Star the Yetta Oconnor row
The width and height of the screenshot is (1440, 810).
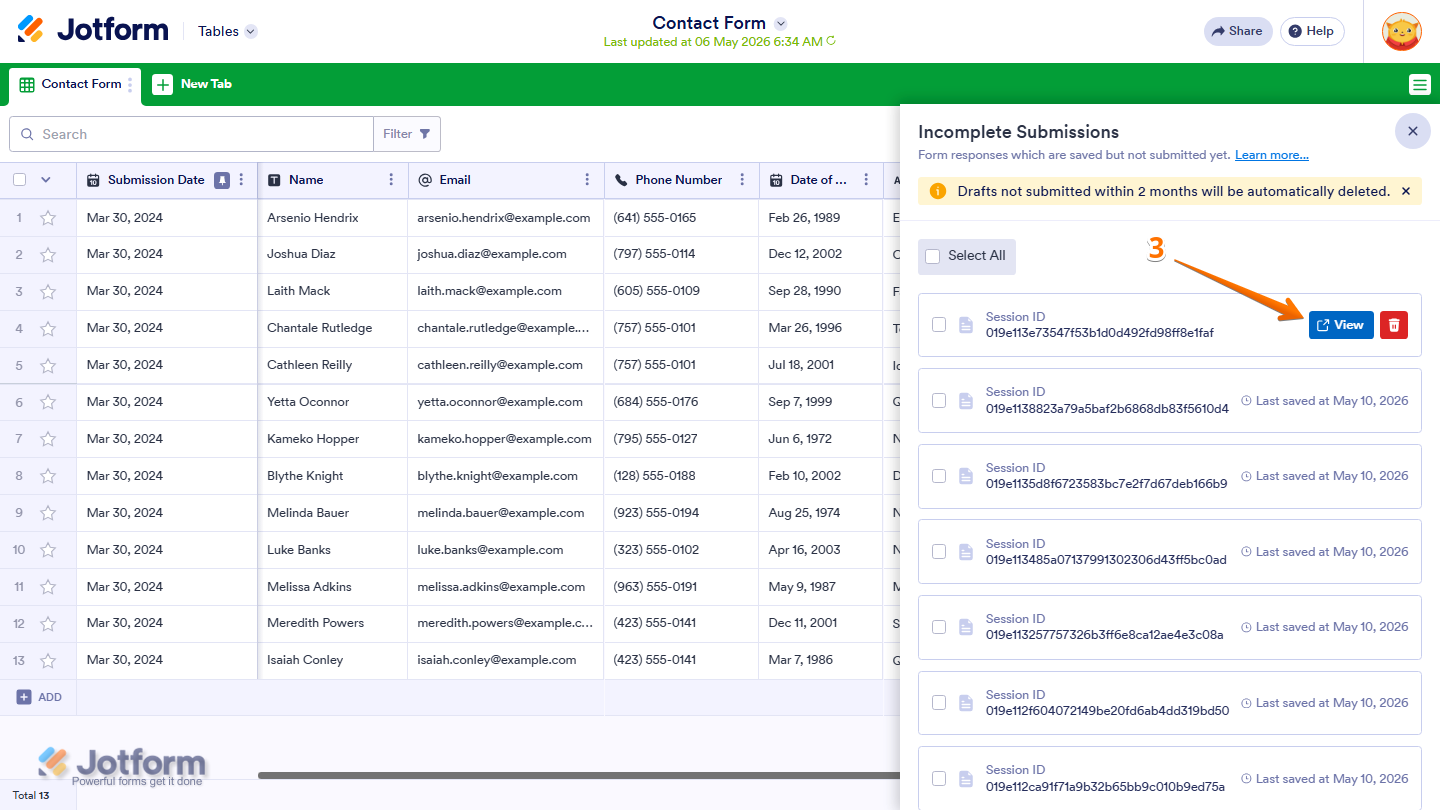[x=47, y=403]
